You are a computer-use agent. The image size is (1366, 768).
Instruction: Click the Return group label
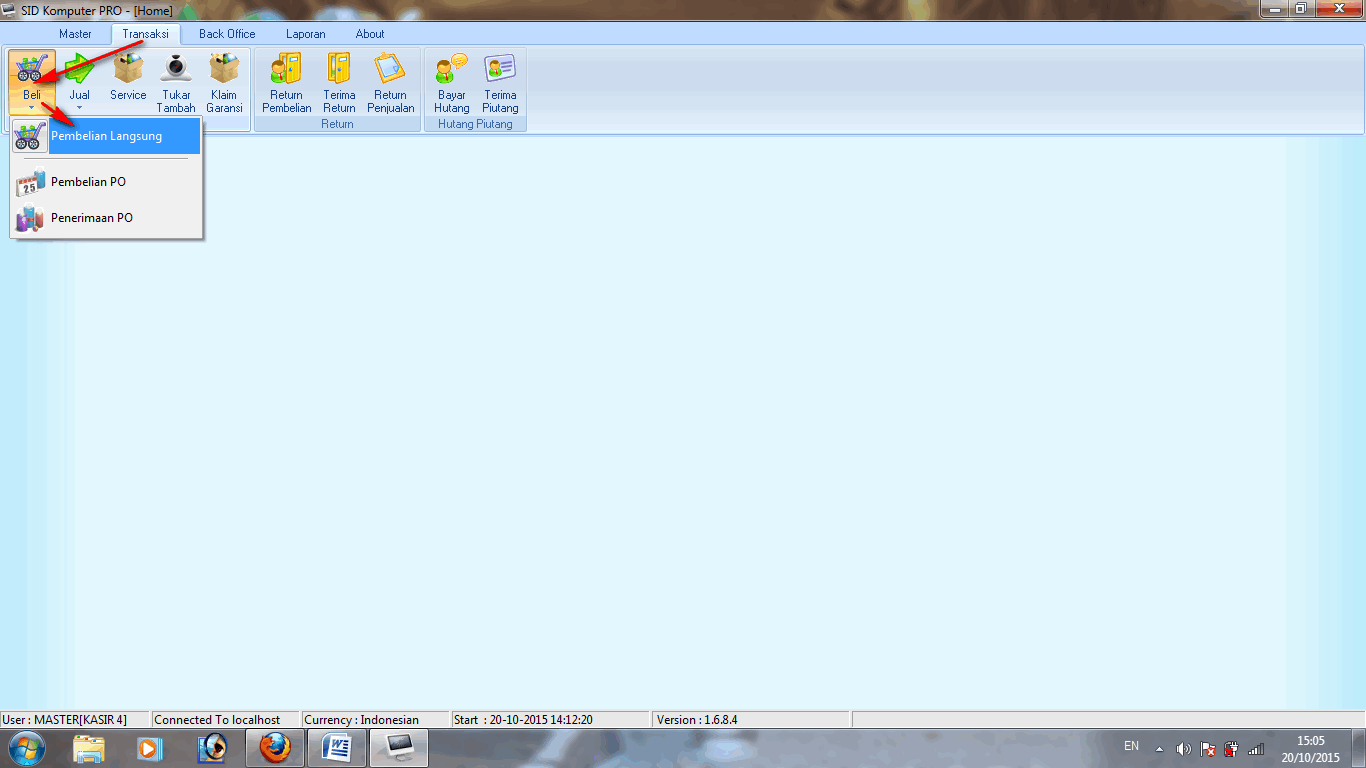(x=337, y=124)
